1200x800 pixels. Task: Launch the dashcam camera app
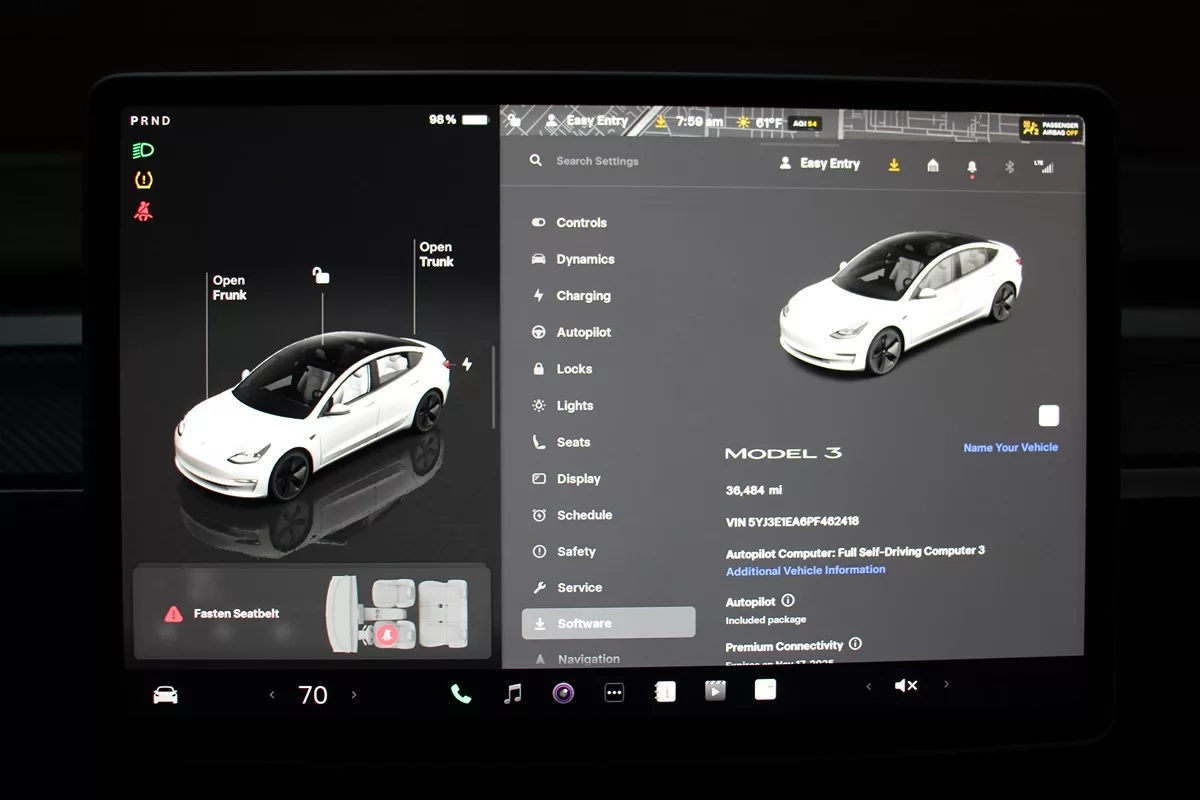click(x=564, y=693)
